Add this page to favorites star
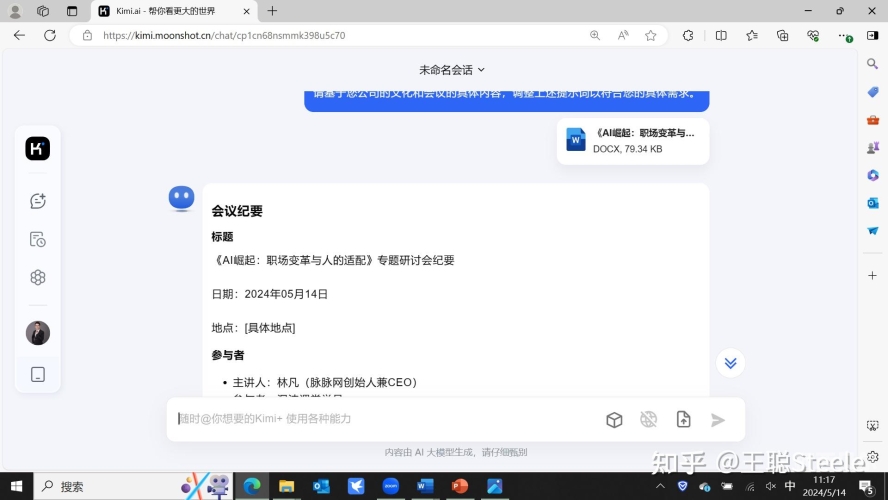 (651, 35)
